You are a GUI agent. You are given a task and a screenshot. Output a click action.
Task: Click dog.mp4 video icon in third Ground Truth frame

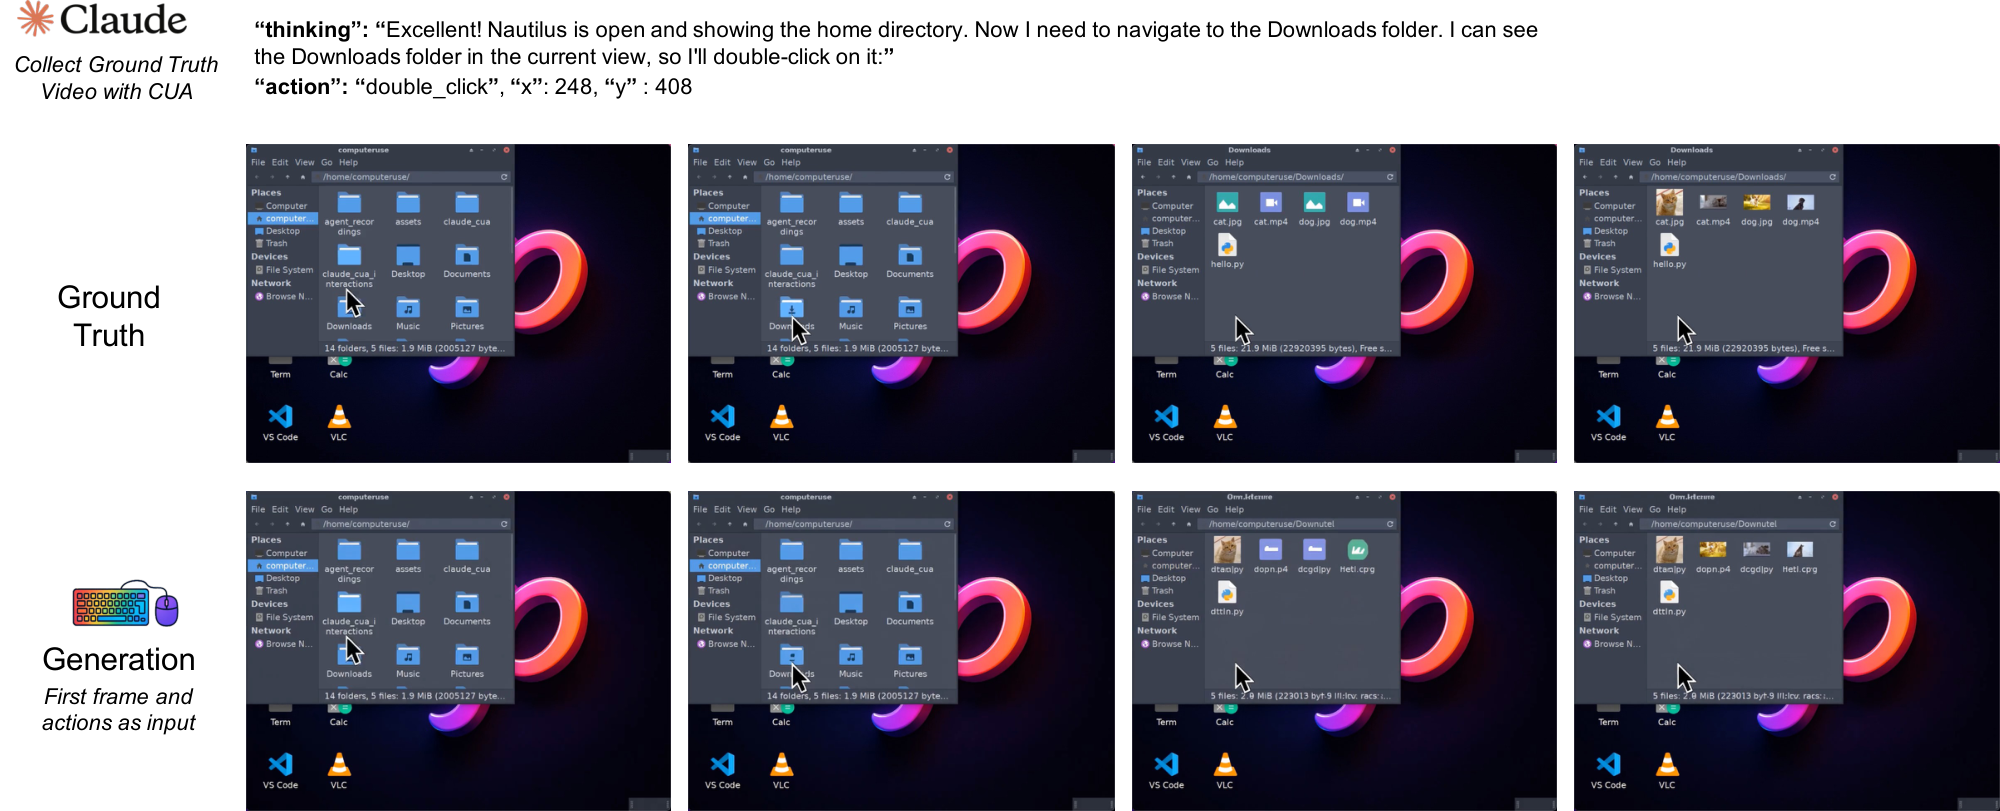pyautogui.click(x=1357, y=203)
